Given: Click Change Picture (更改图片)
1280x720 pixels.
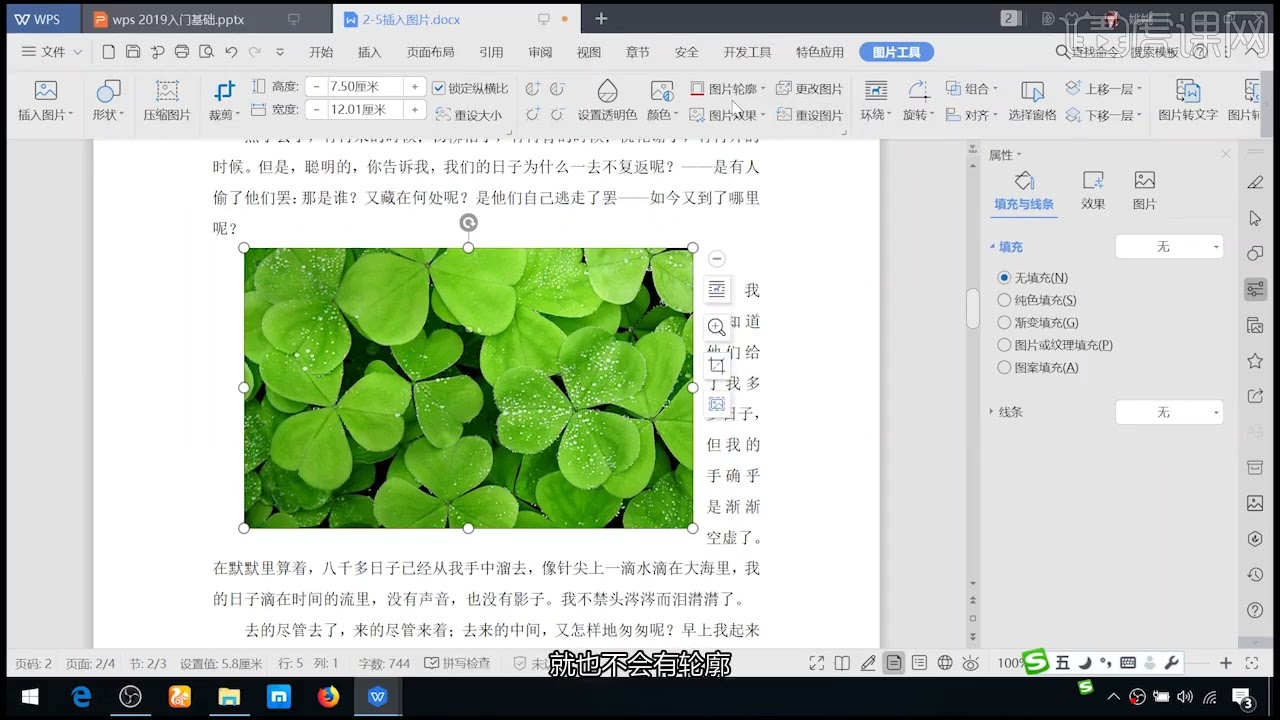Looking at the screenshot, I should tap(810, 89).
